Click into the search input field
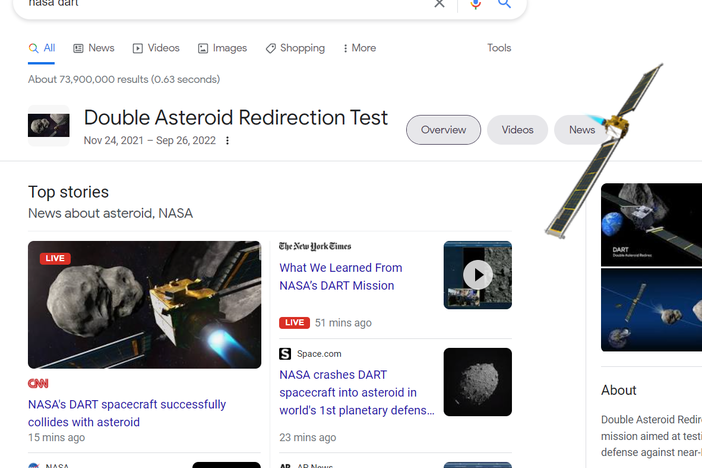 click(224, 4)
